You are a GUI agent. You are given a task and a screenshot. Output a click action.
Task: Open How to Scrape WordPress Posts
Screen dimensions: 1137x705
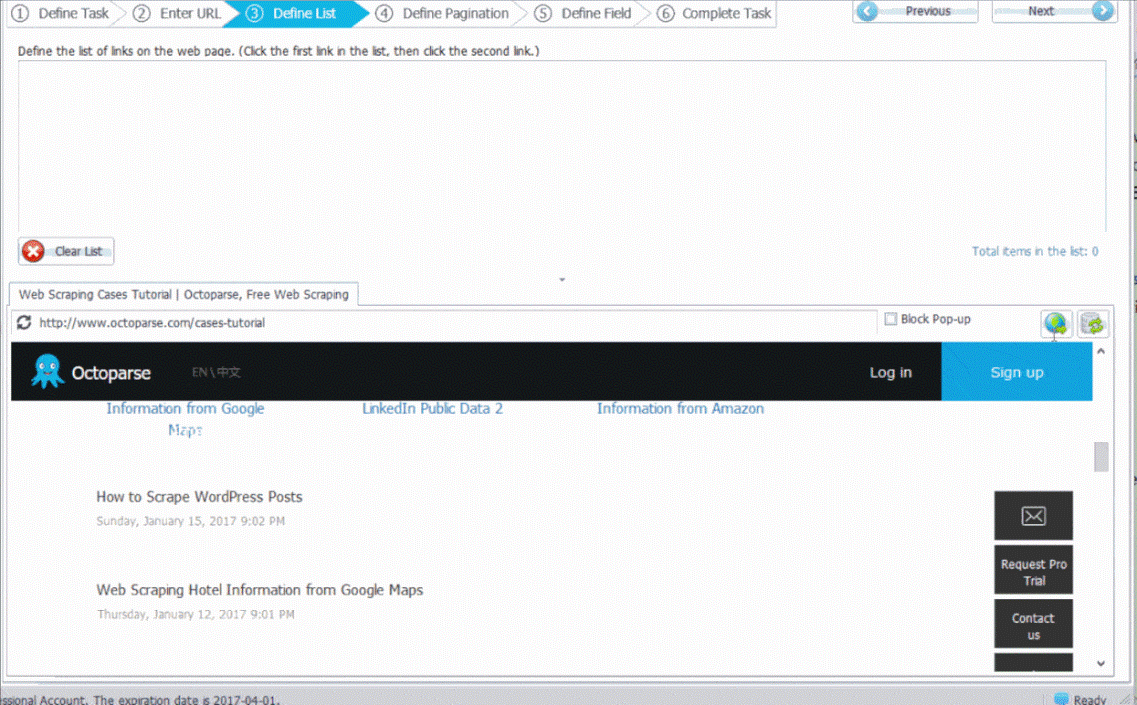click(x=199, y=497)
